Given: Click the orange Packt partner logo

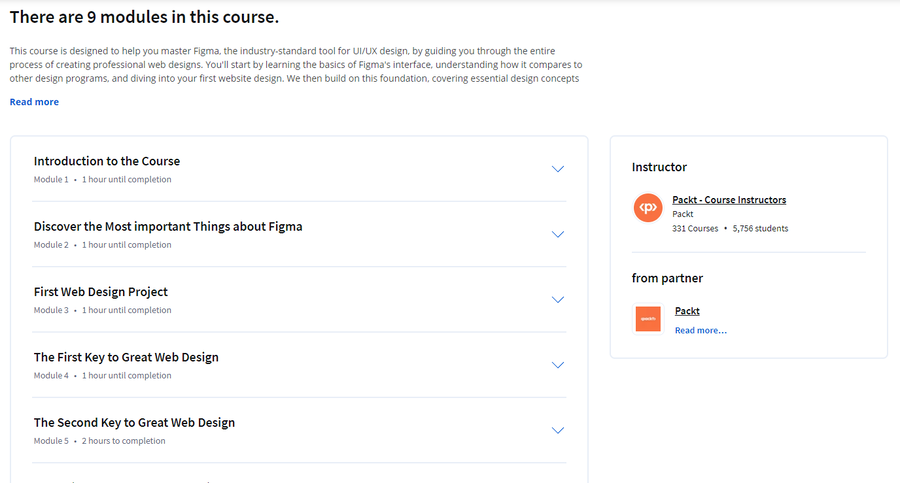Looking at the screenshot, I should pos(648,319).
